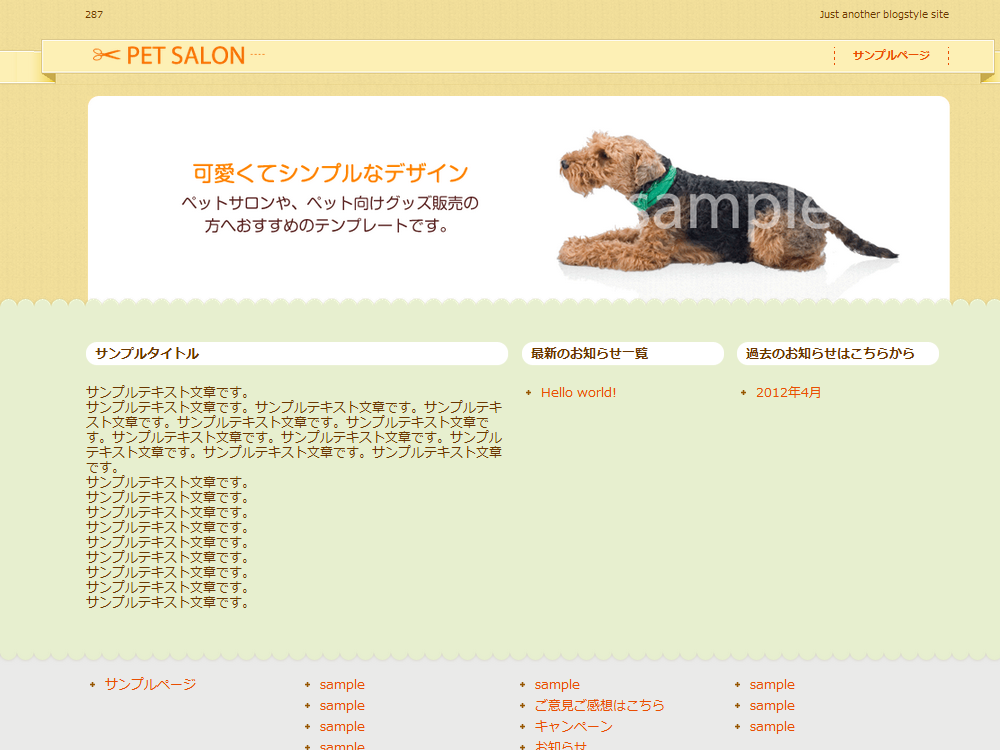1000x750 pixels.
Task: Open the ご意見ご感想はこちら footer link
Action: tap(599, 705)
